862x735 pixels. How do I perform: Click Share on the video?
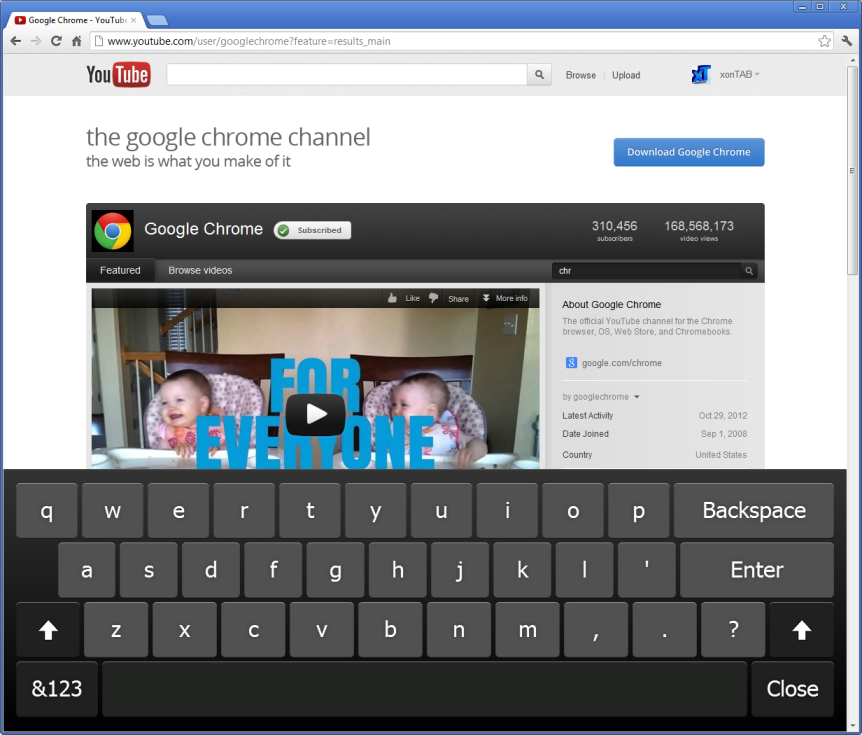[458, 299]
